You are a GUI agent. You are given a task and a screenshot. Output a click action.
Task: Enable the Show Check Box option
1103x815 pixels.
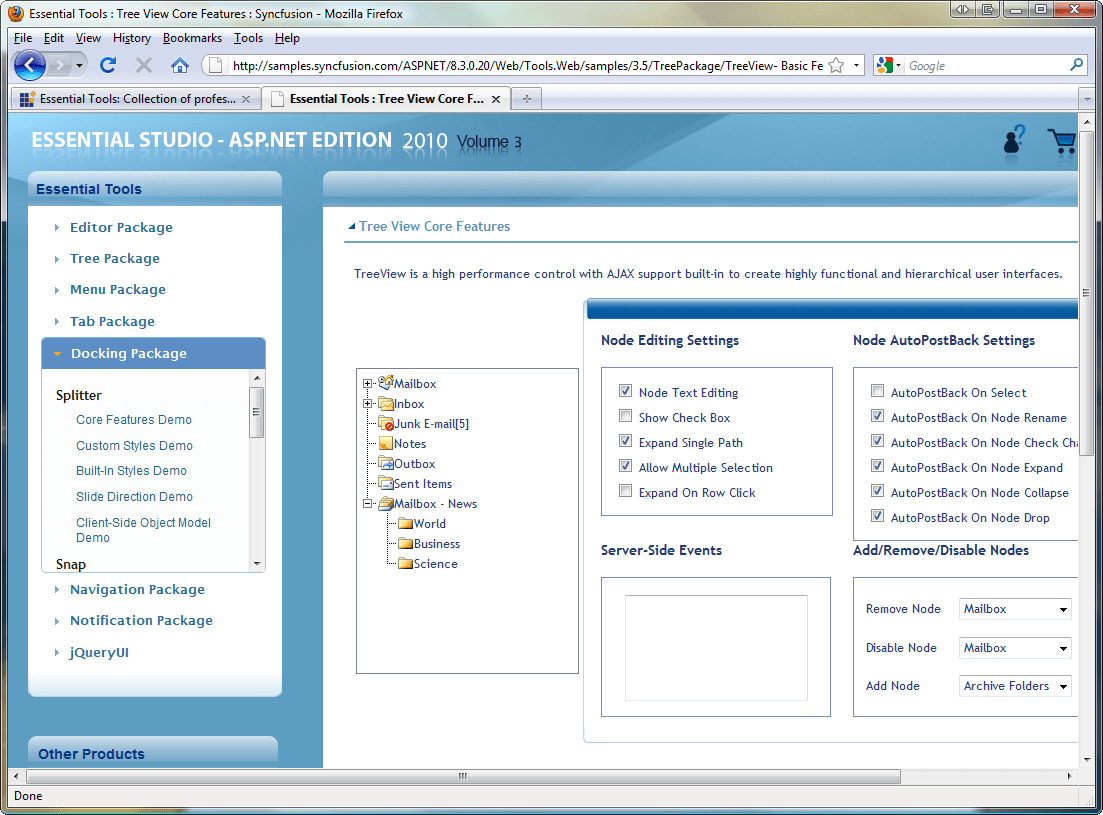pos(625,416)
